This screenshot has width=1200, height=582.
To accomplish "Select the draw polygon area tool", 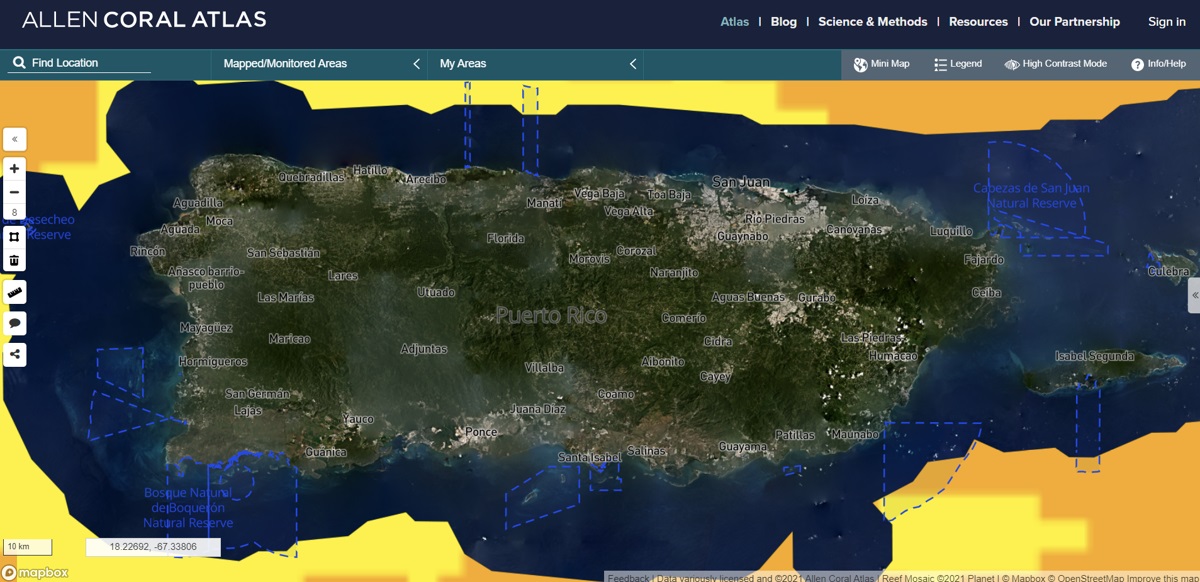I will 14,237.
